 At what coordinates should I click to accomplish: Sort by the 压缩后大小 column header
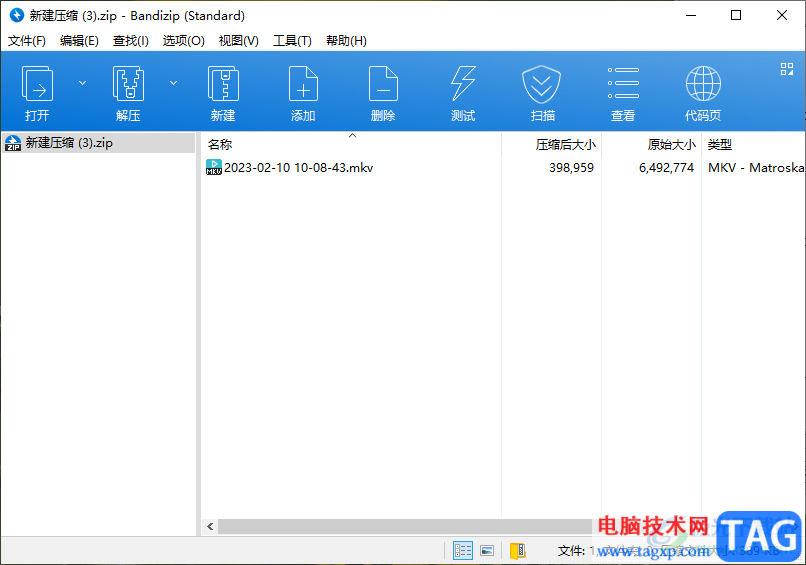coord(552,144)
